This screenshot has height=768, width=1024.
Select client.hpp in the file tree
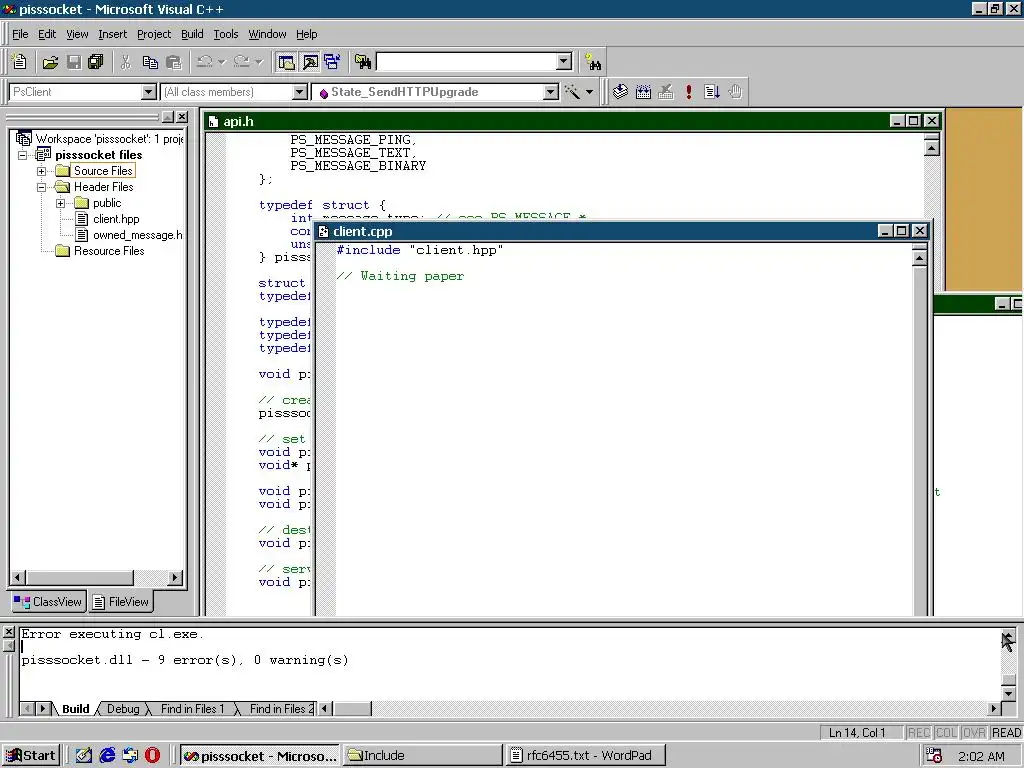116,219
